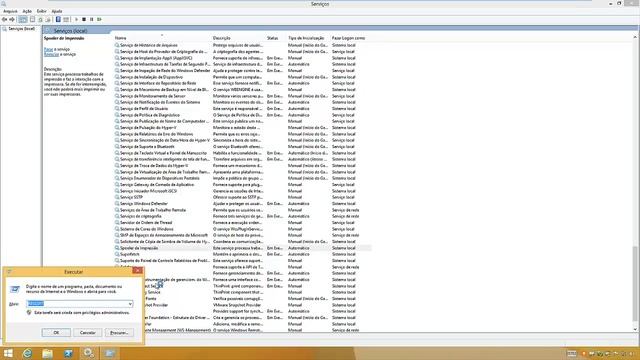
Task: Sort by the Status column header
Action: [276, 38]
